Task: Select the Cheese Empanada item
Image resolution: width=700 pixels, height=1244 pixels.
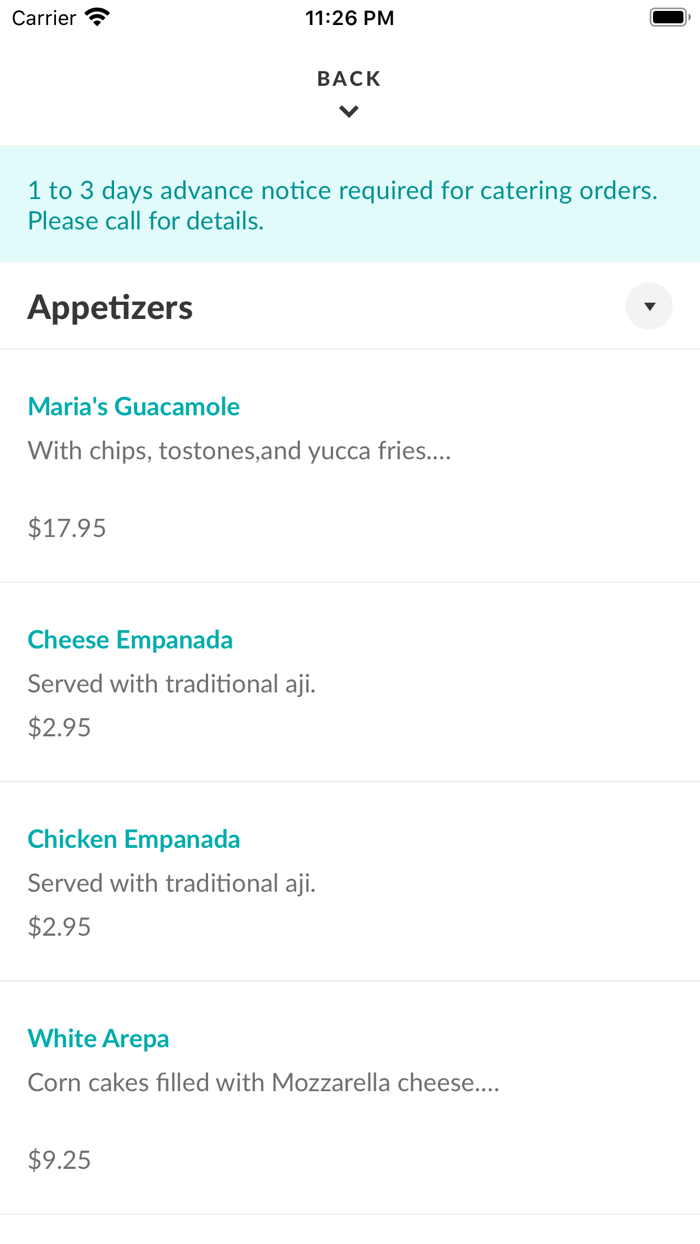Action: tap(130, 639)
